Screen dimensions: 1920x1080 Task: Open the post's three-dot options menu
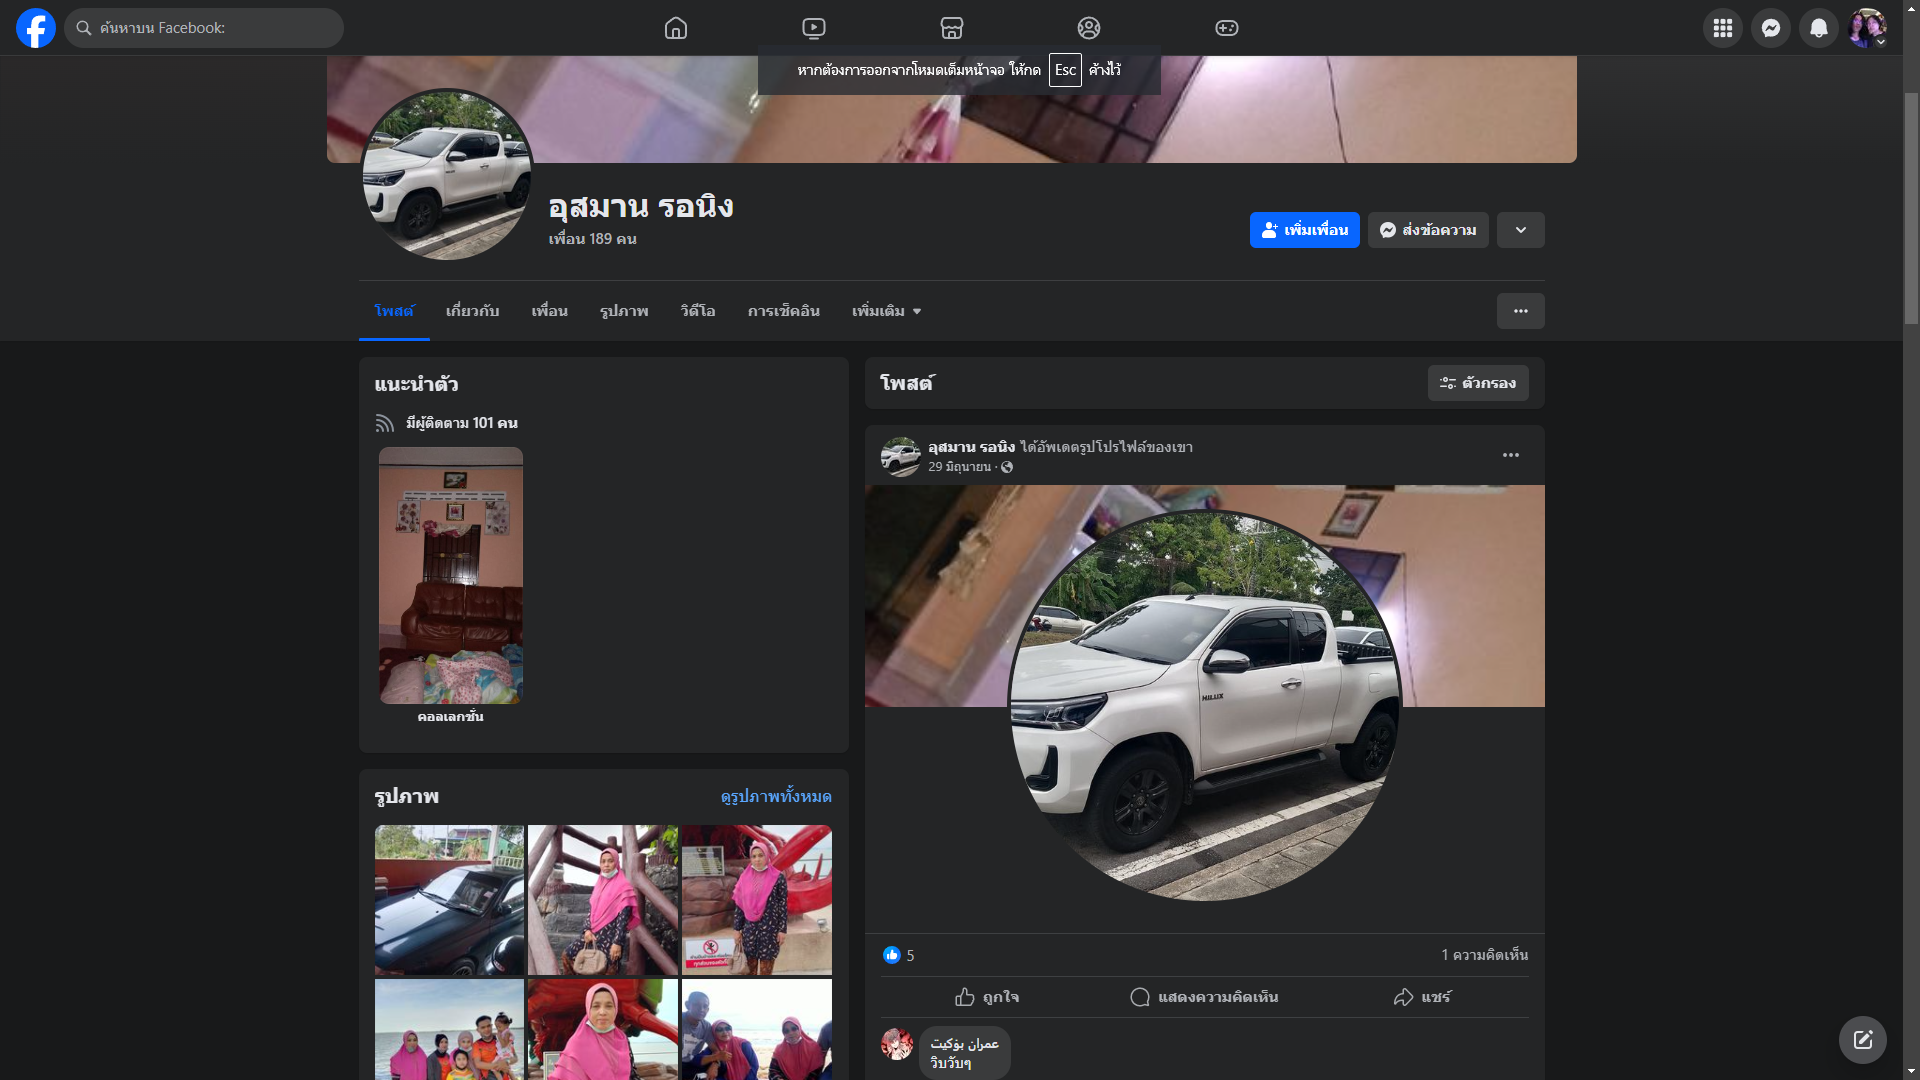click(1510, 455)
